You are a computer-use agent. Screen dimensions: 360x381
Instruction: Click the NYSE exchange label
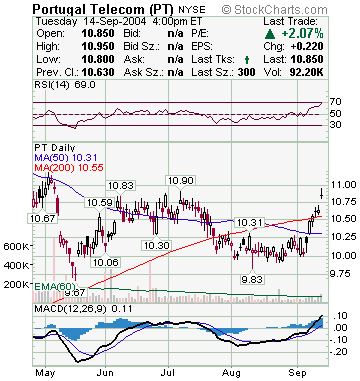coord(192,9)
